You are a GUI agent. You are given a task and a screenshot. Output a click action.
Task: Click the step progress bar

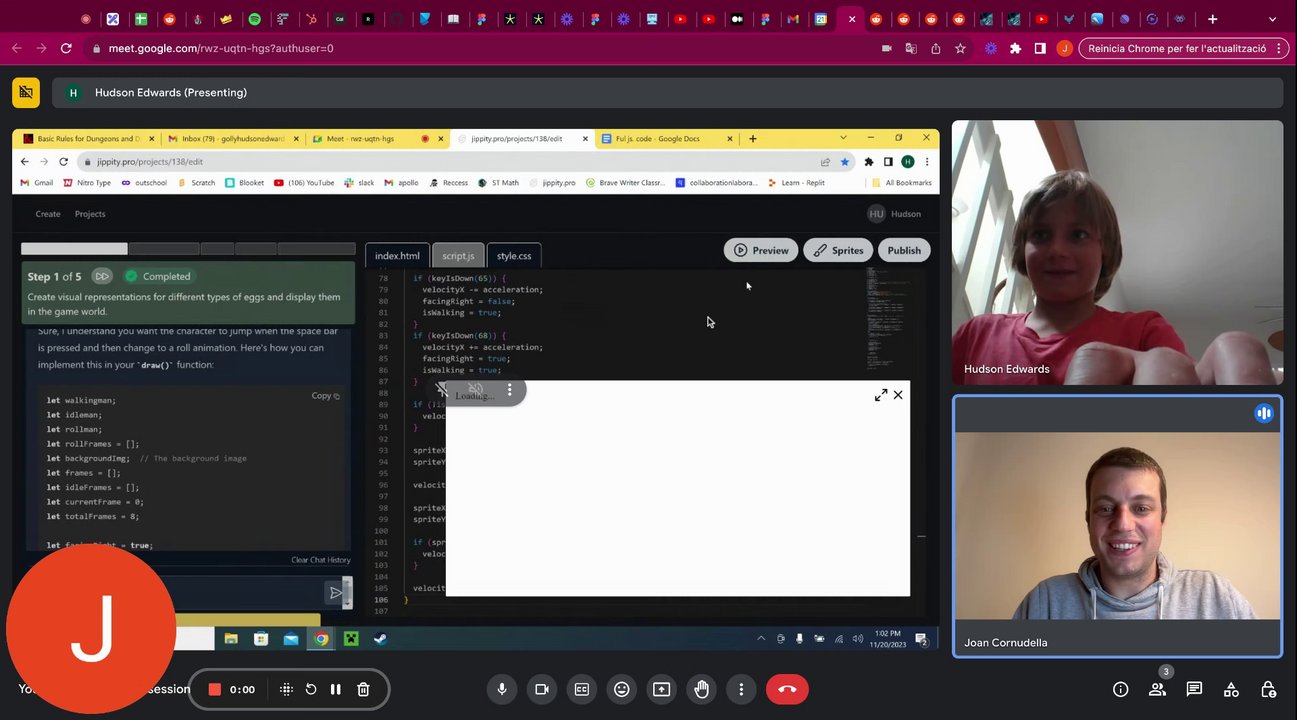pos(188,248)
